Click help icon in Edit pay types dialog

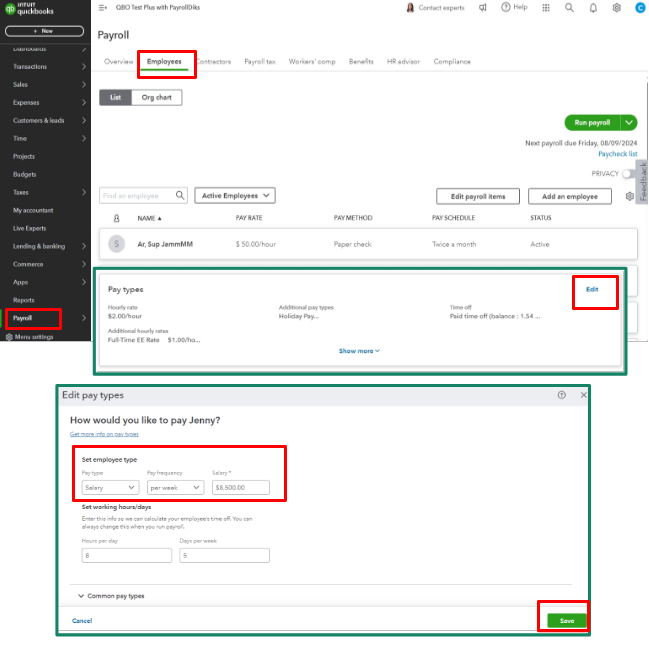click(561, 395)
